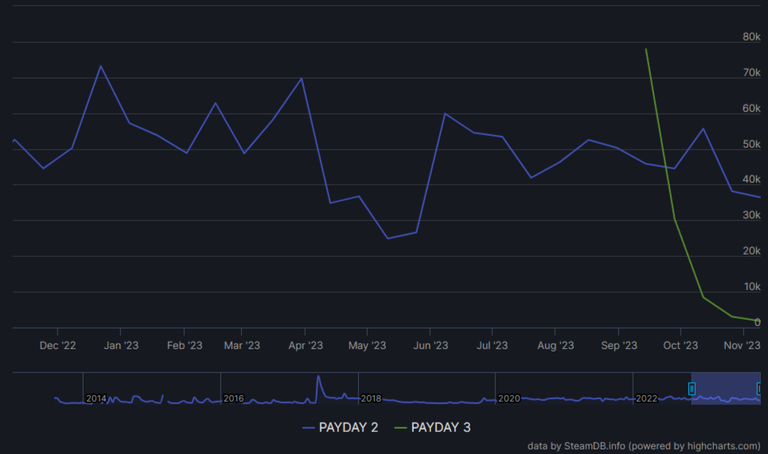Click the Apr '23 x-axis label

point(305,345)
